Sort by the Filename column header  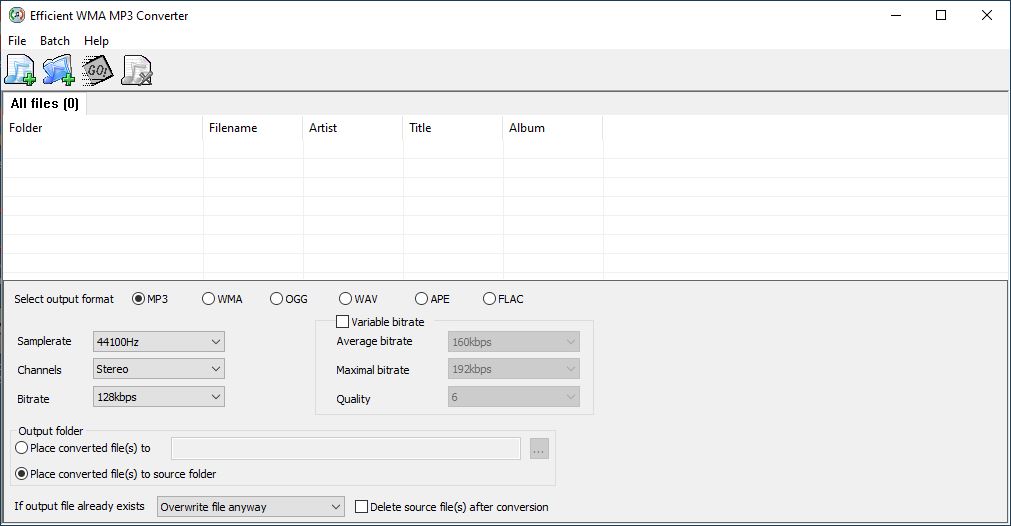click(253, 128)
